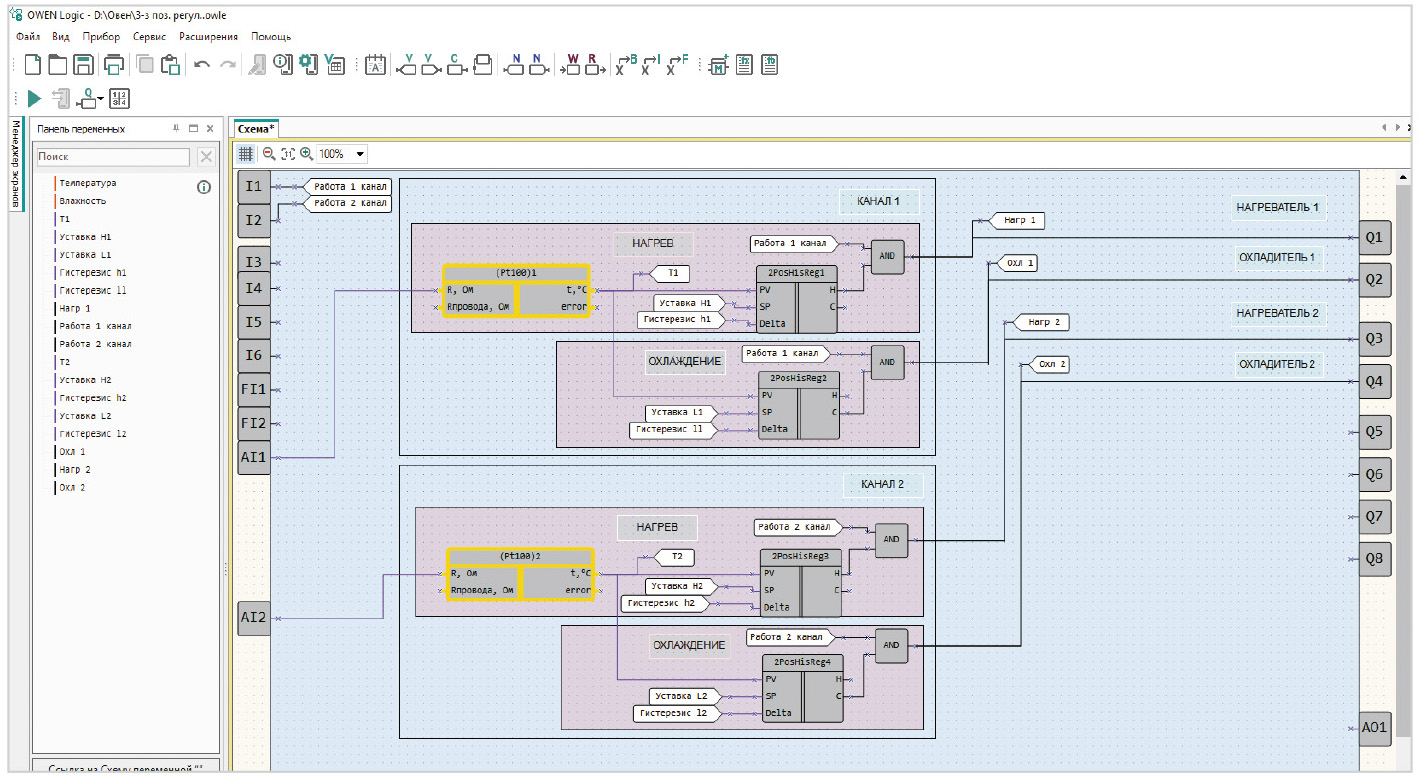Select variable Уставка H1 in the list
Screen dimensions: 1421x780
click(85, 237)
